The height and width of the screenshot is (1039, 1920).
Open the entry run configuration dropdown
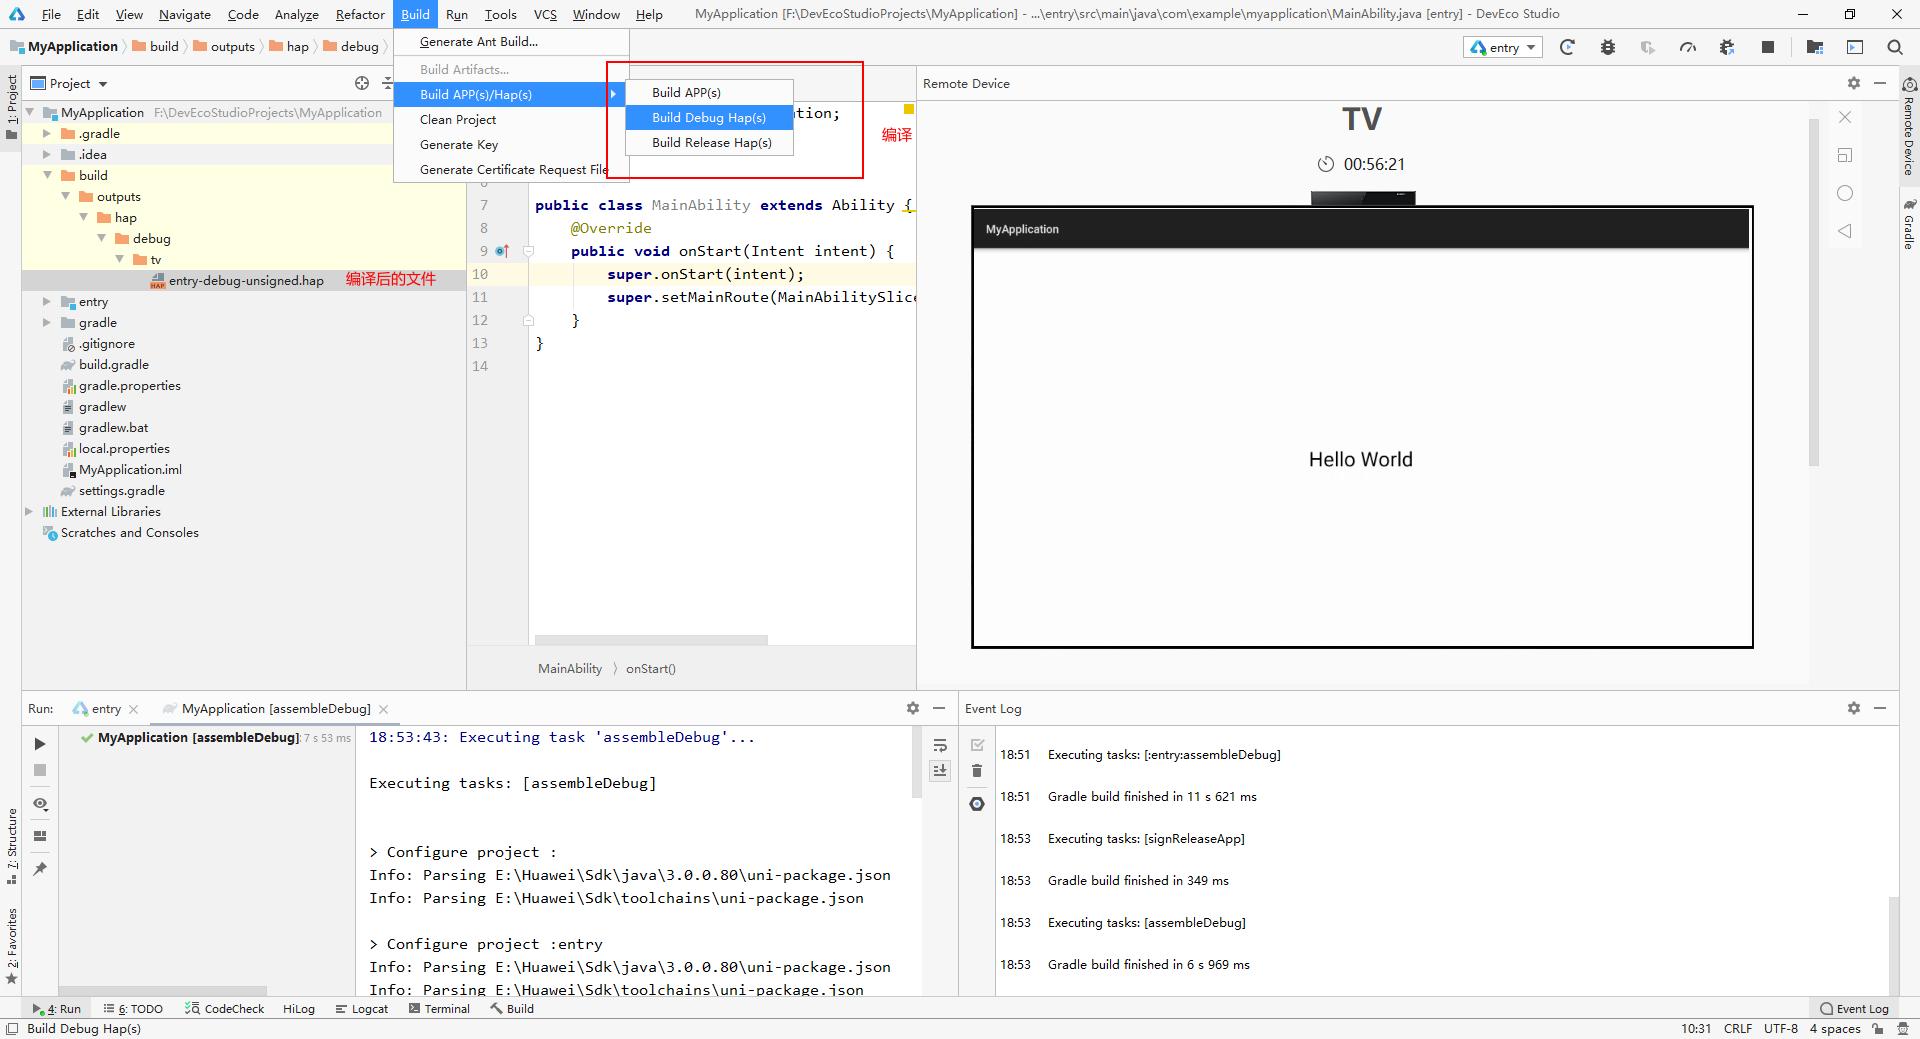[1503, 47]
